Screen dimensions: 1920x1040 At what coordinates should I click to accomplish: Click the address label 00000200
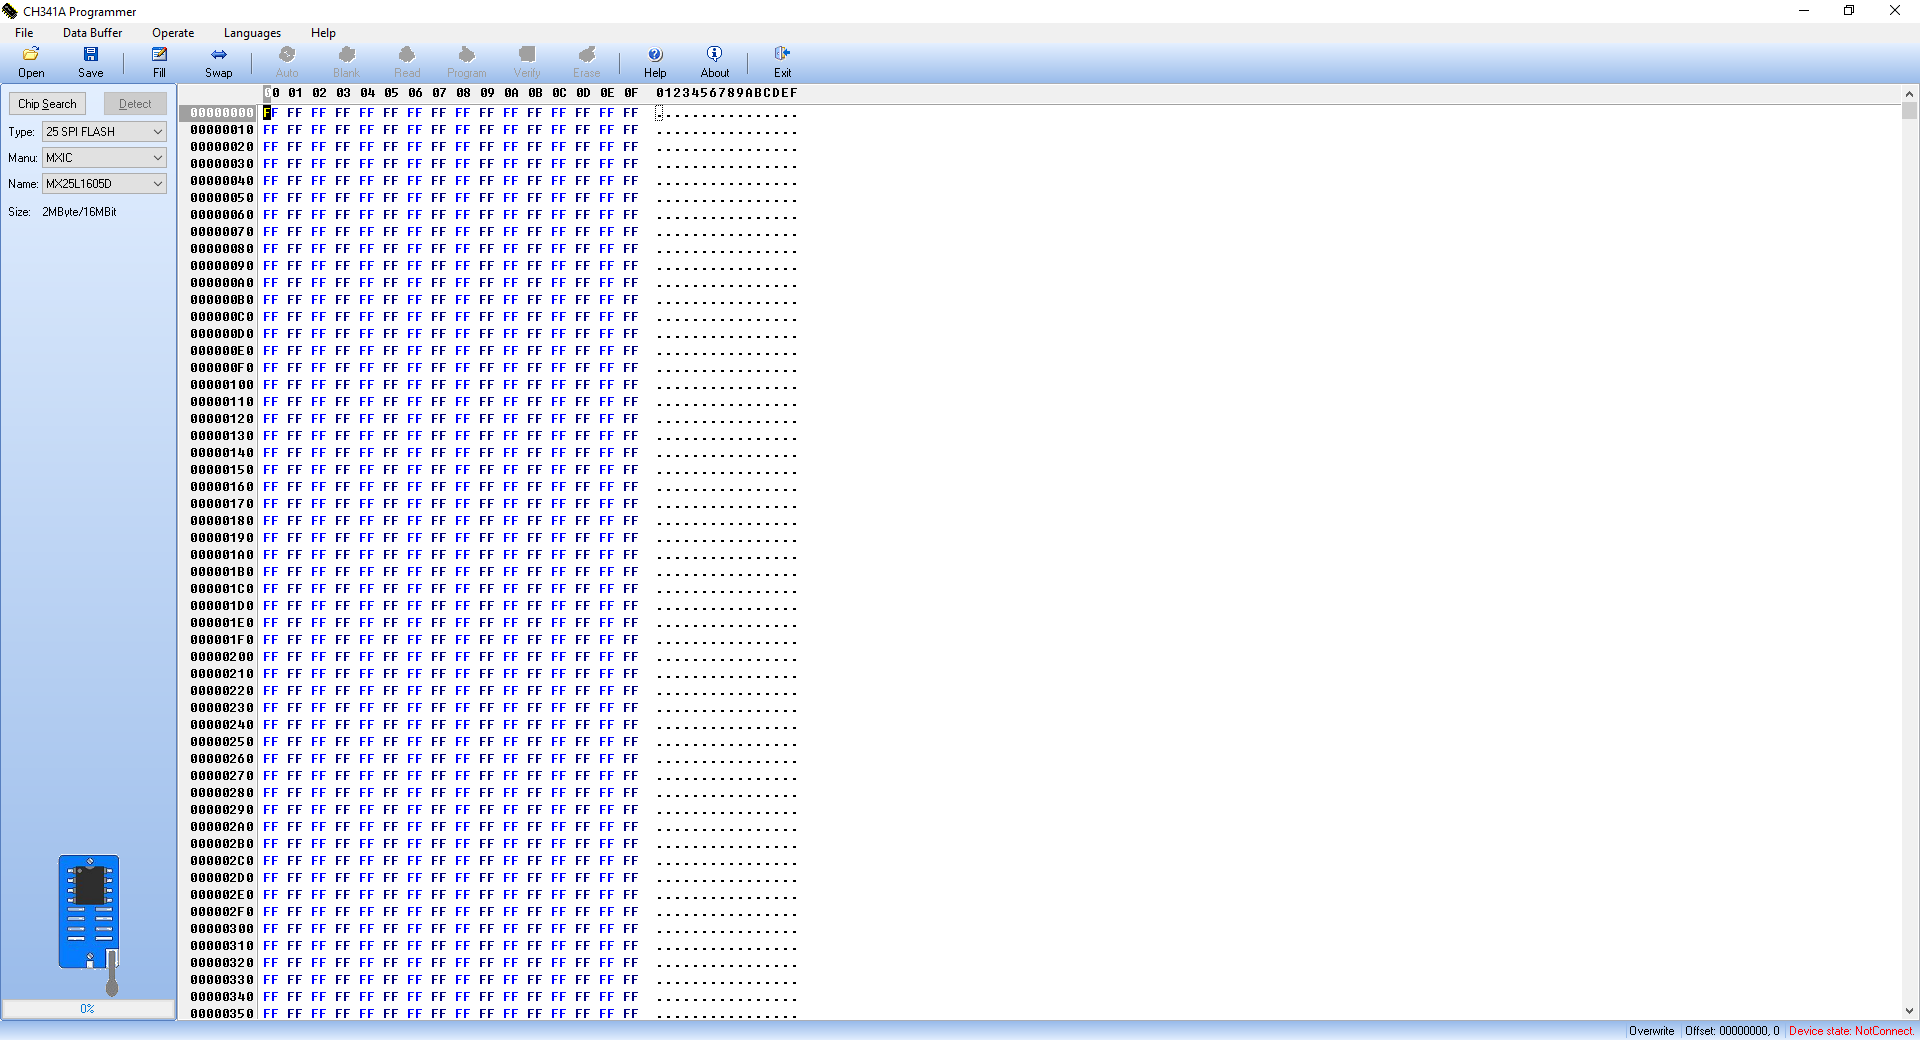[x=222, y=657]
